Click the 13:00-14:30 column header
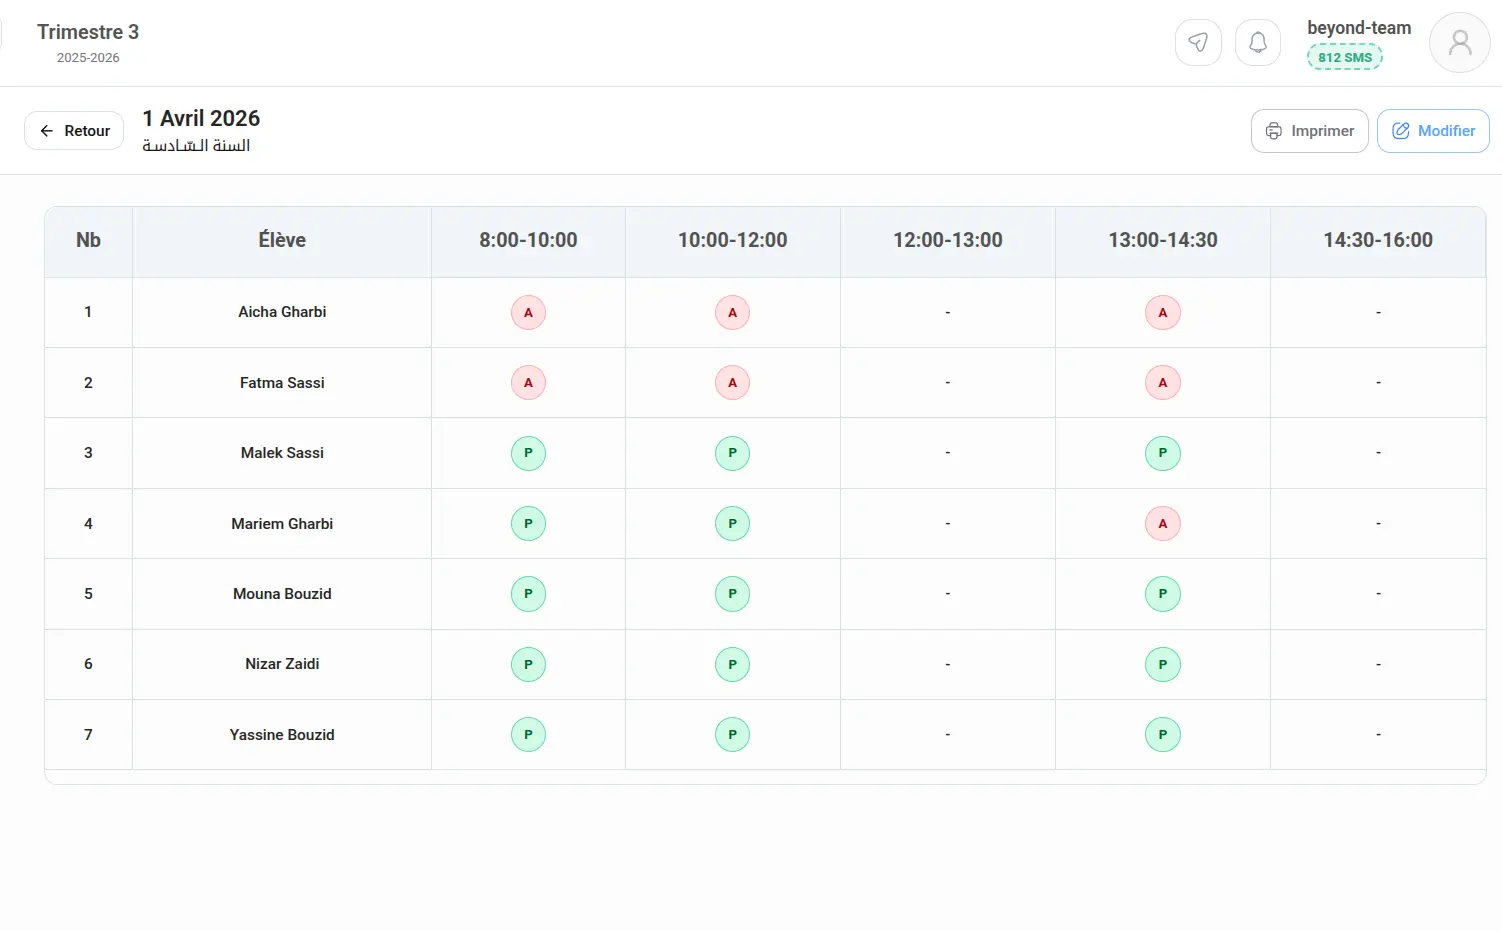Viewport: 1502px width, 931px height. pos(1163,241)
